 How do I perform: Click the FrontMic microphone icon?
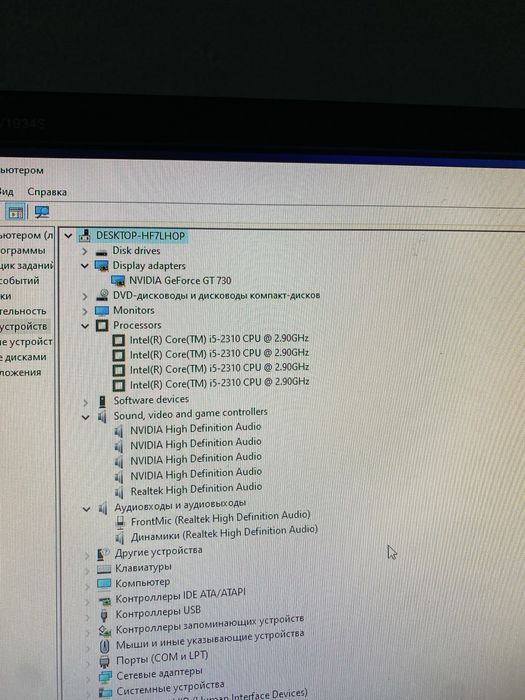point(120,522)
